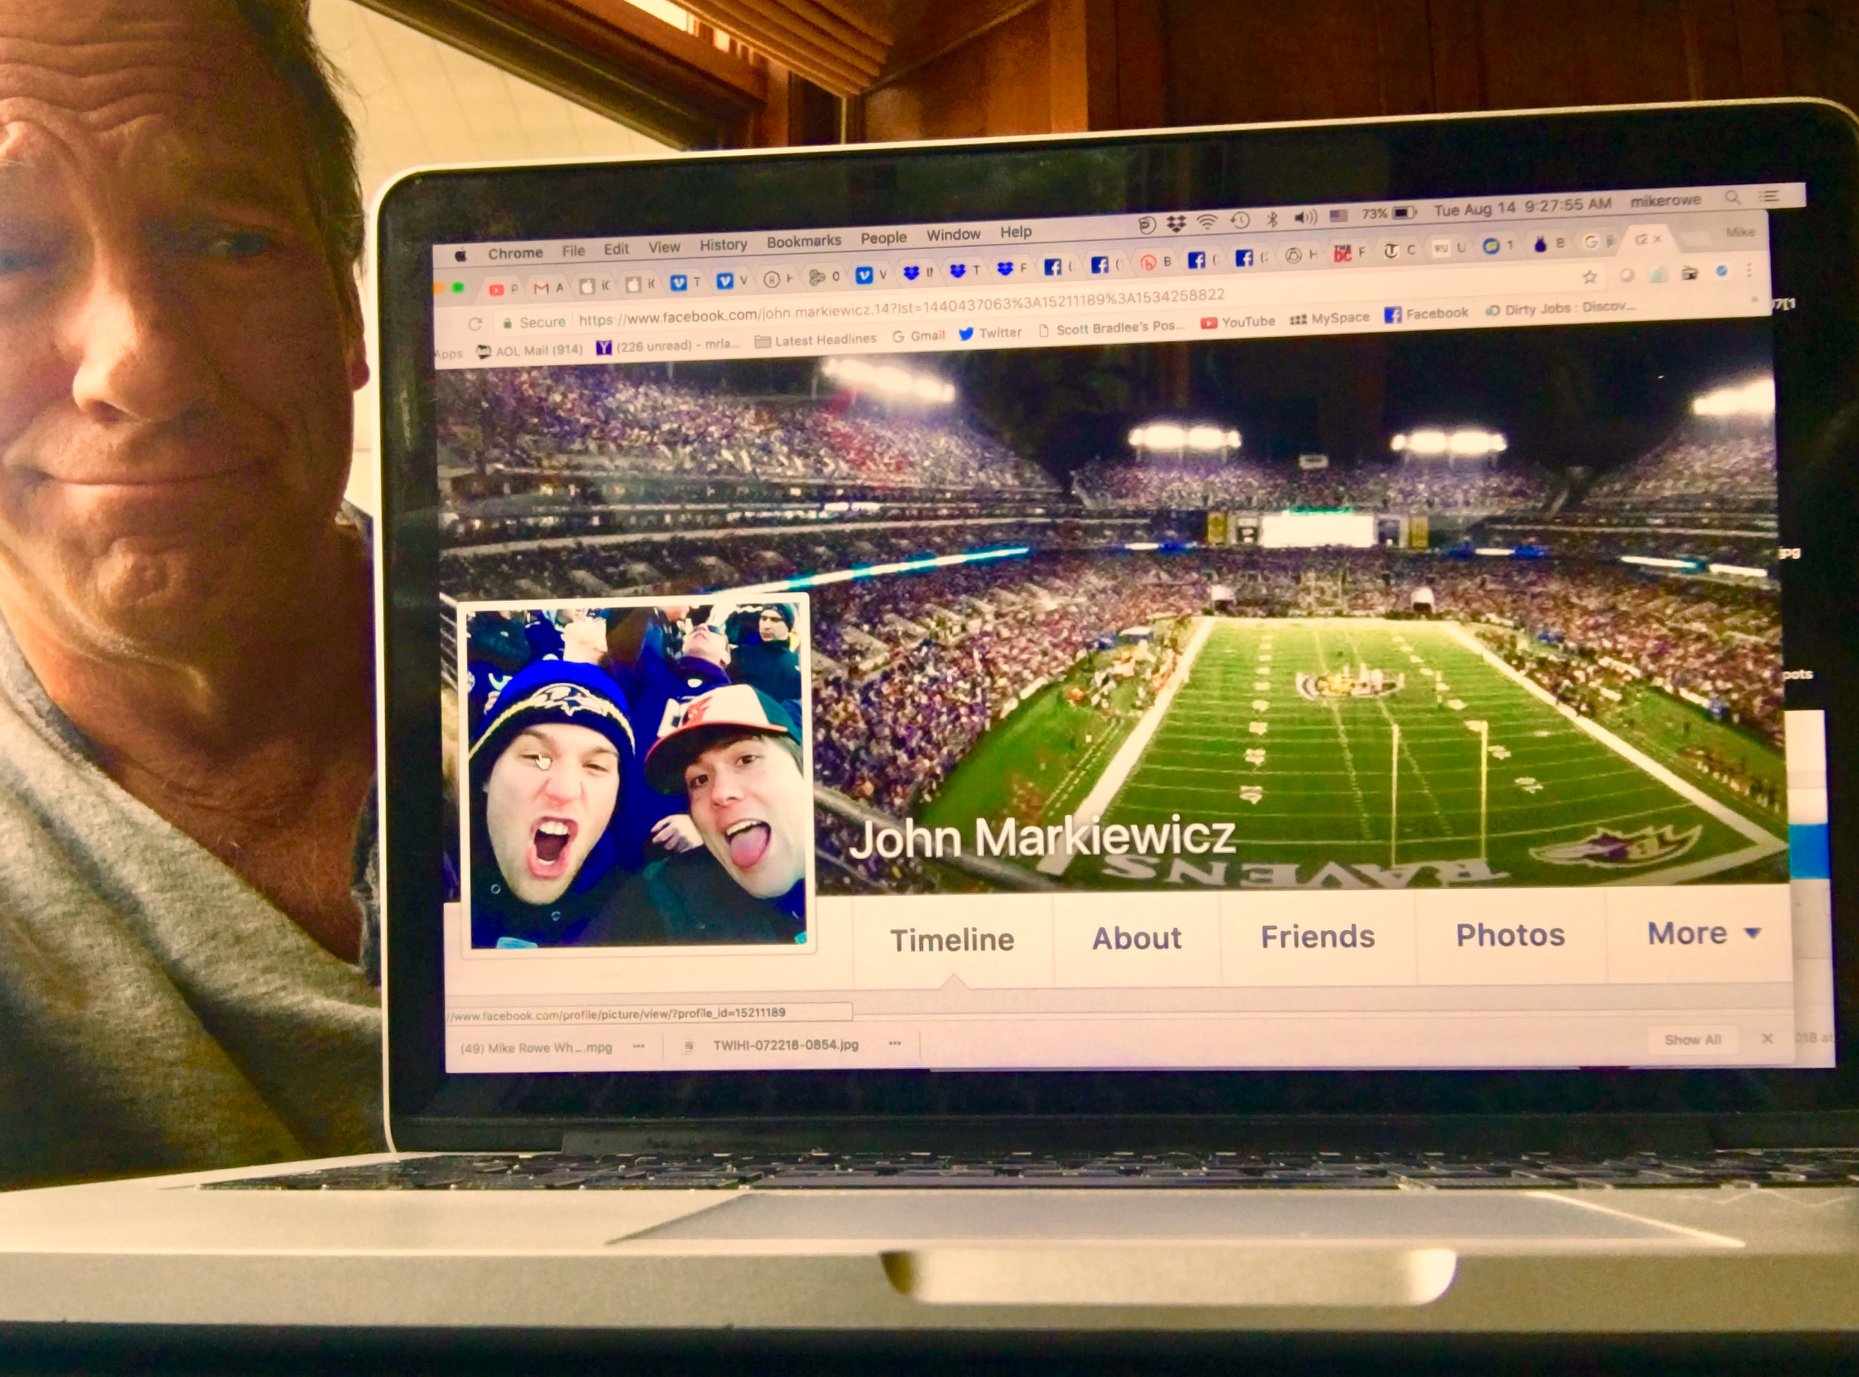Open the Twitter bookmark

(990, 333)
